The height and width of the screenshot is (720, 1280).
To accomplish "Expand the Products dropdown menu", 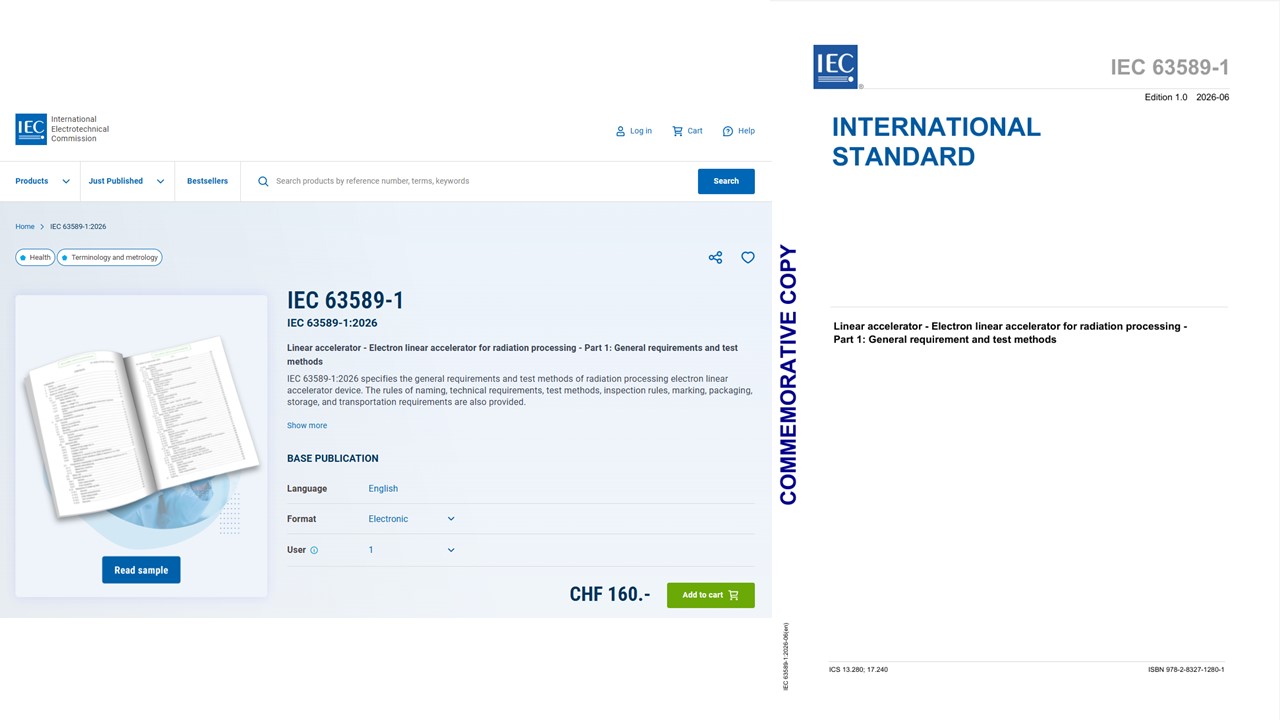I will coord(42,181).
